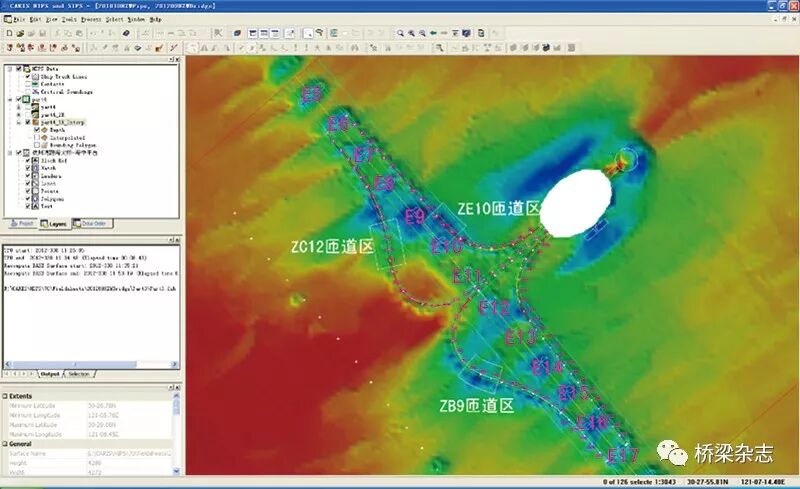Collapse the General properties section
The height and width of the screenshot is (489, 800).
click(5, 444)
